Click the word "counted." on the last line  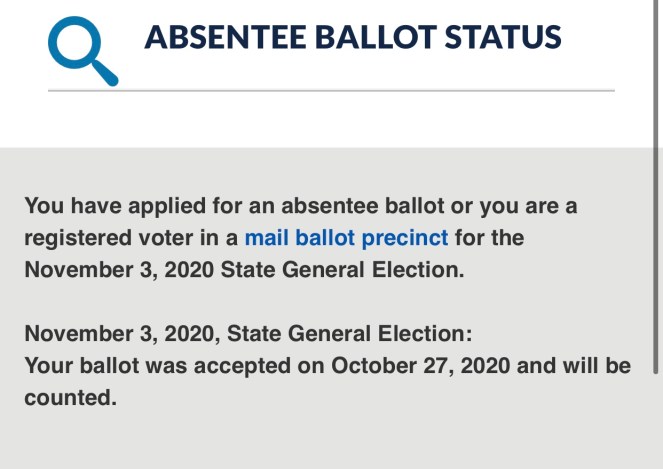click(70, 398)
